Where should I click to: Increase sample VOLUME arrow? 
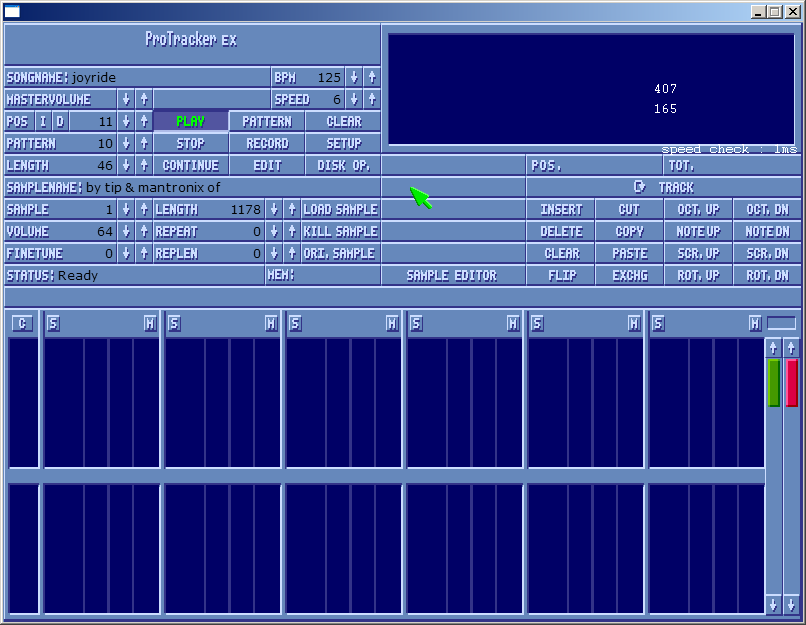(144, 231)
